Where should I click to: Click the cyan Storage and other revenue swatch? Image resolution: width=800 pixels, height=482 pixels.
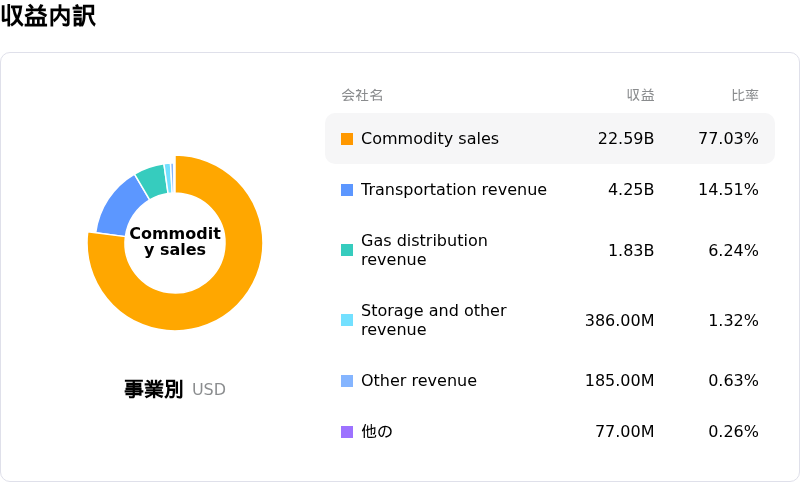click(x=347, y=320)
